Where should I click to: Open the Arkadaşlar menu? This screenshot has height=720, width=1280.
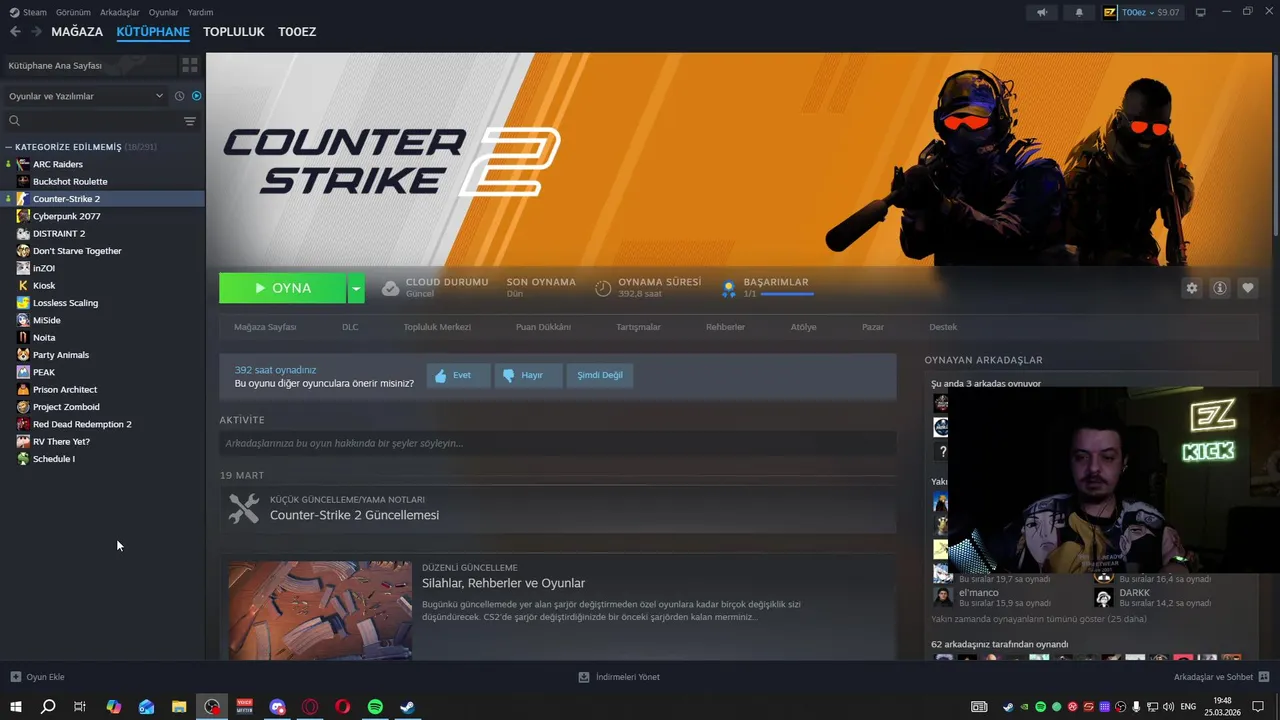[x=120, y=12]
